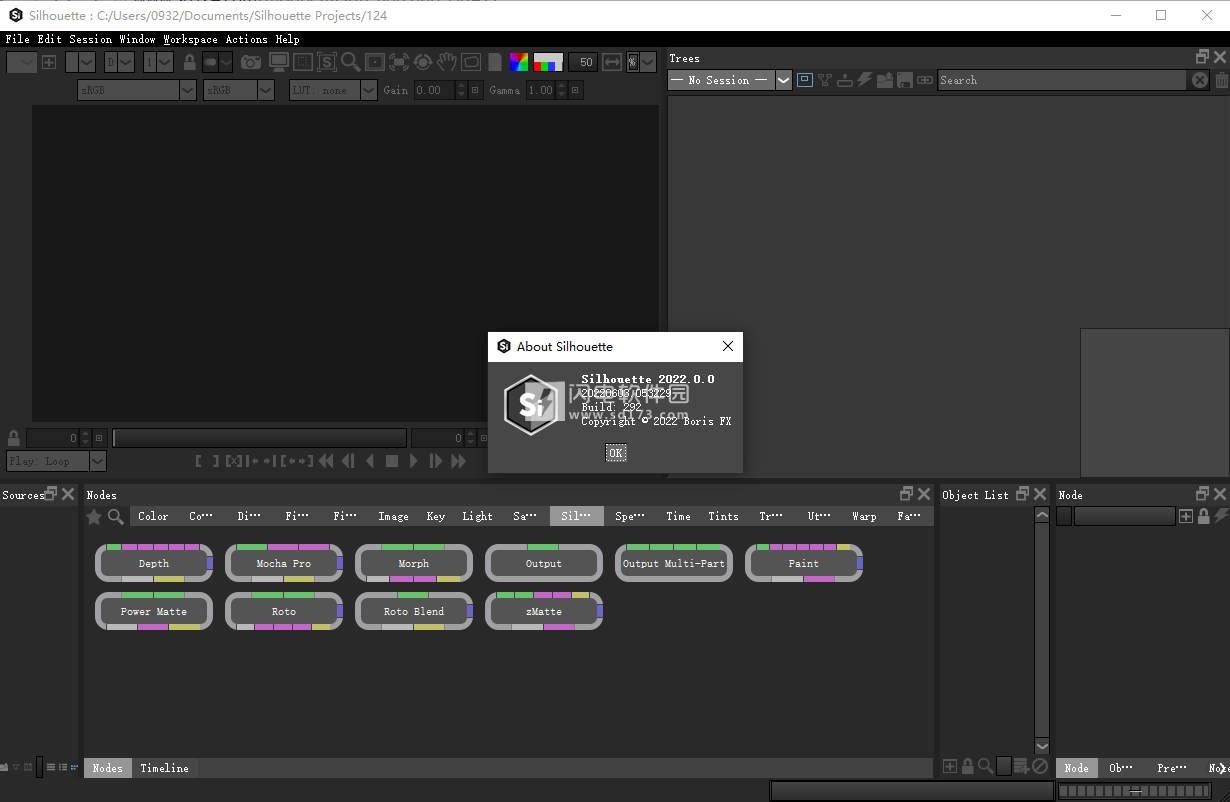Screen dimensions: 1230x802
Task: Click the camera snapshot icon in viewer toolbar
Action: 250,62
